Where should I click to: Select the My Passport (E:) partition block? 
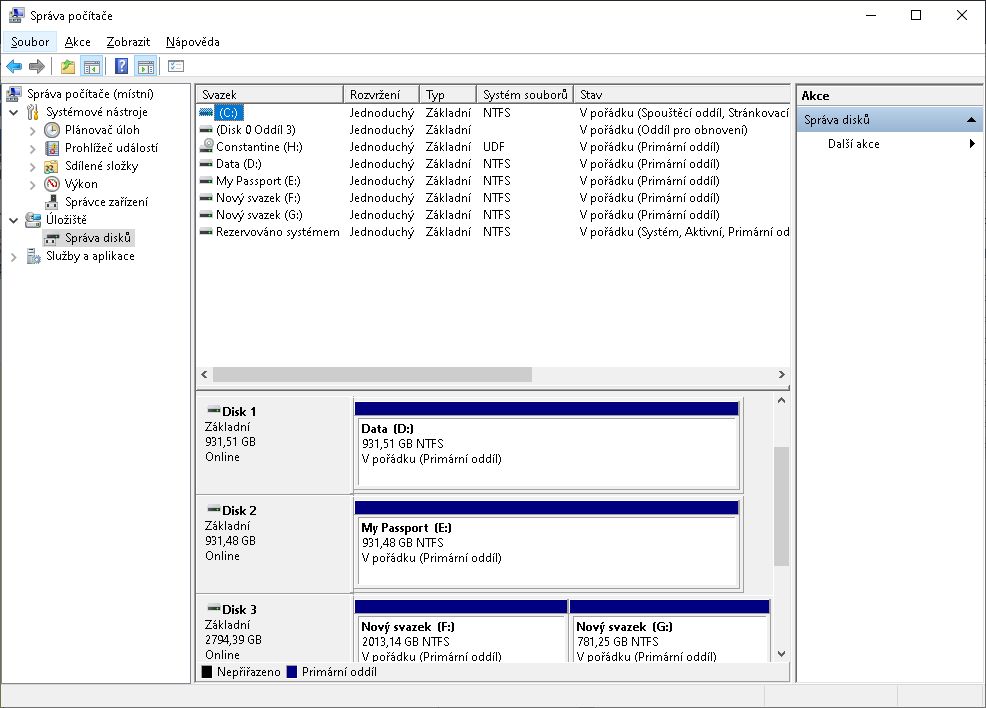(546, 545)
